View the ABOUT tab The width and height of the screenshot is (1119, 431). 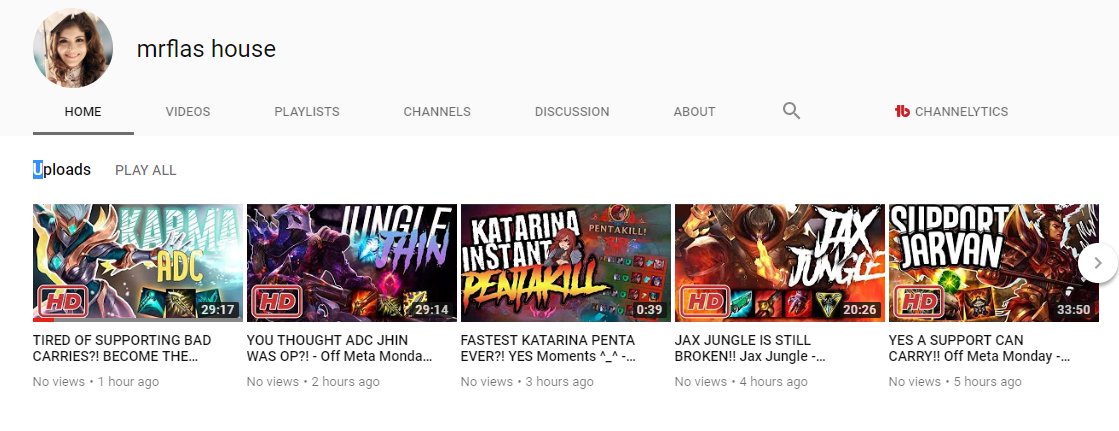click(694, 111)
